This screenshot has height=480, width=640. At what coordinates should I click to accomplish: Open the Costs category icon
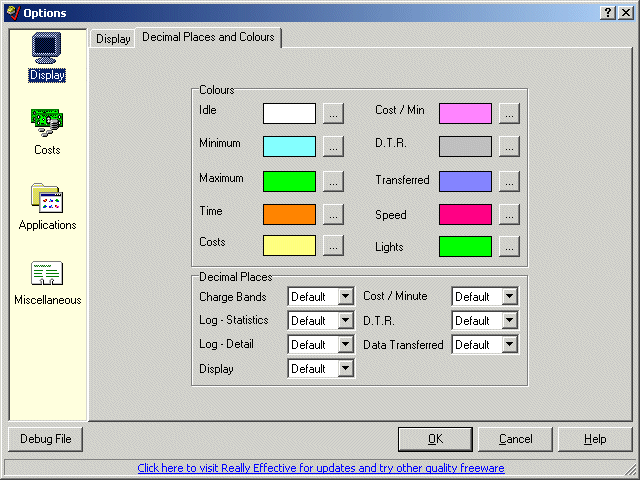47,123
